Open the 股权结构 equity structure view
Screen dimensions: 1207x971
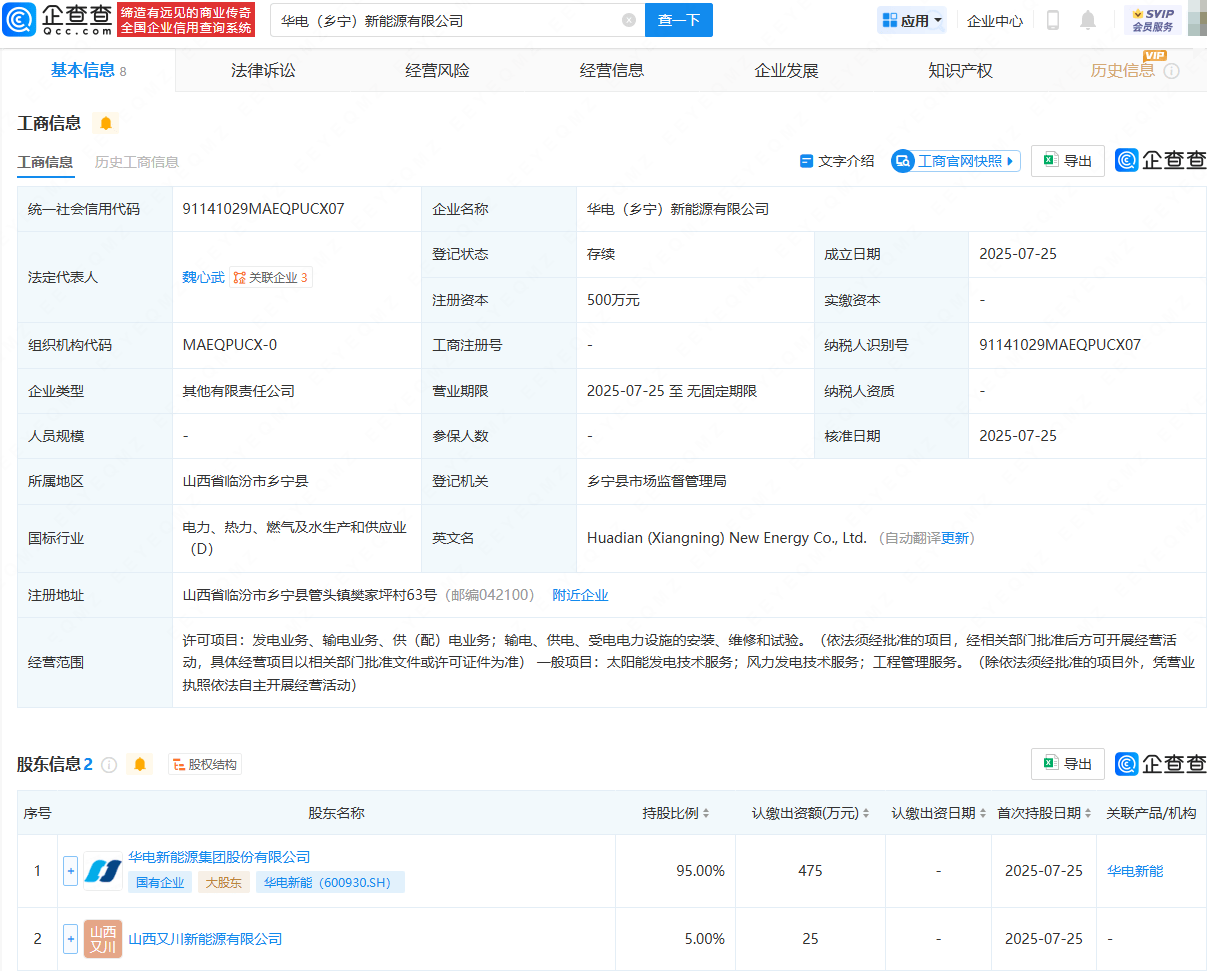tap(204, 763)
